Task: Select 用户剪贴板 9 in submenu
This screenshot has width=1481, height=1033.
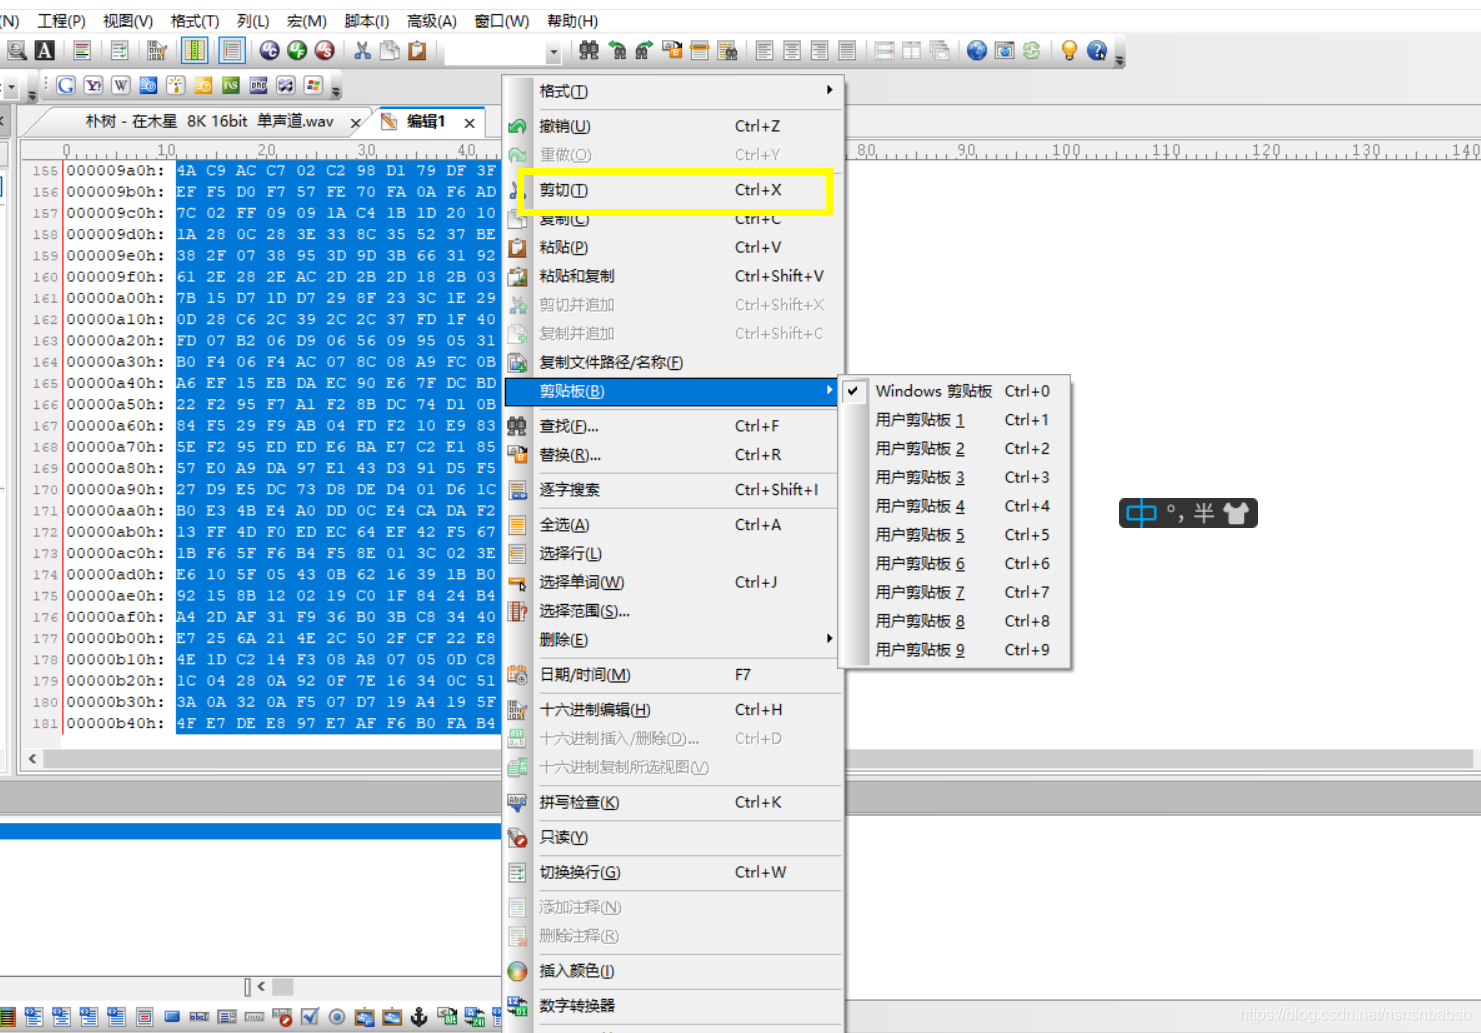Action: (956, 650)
